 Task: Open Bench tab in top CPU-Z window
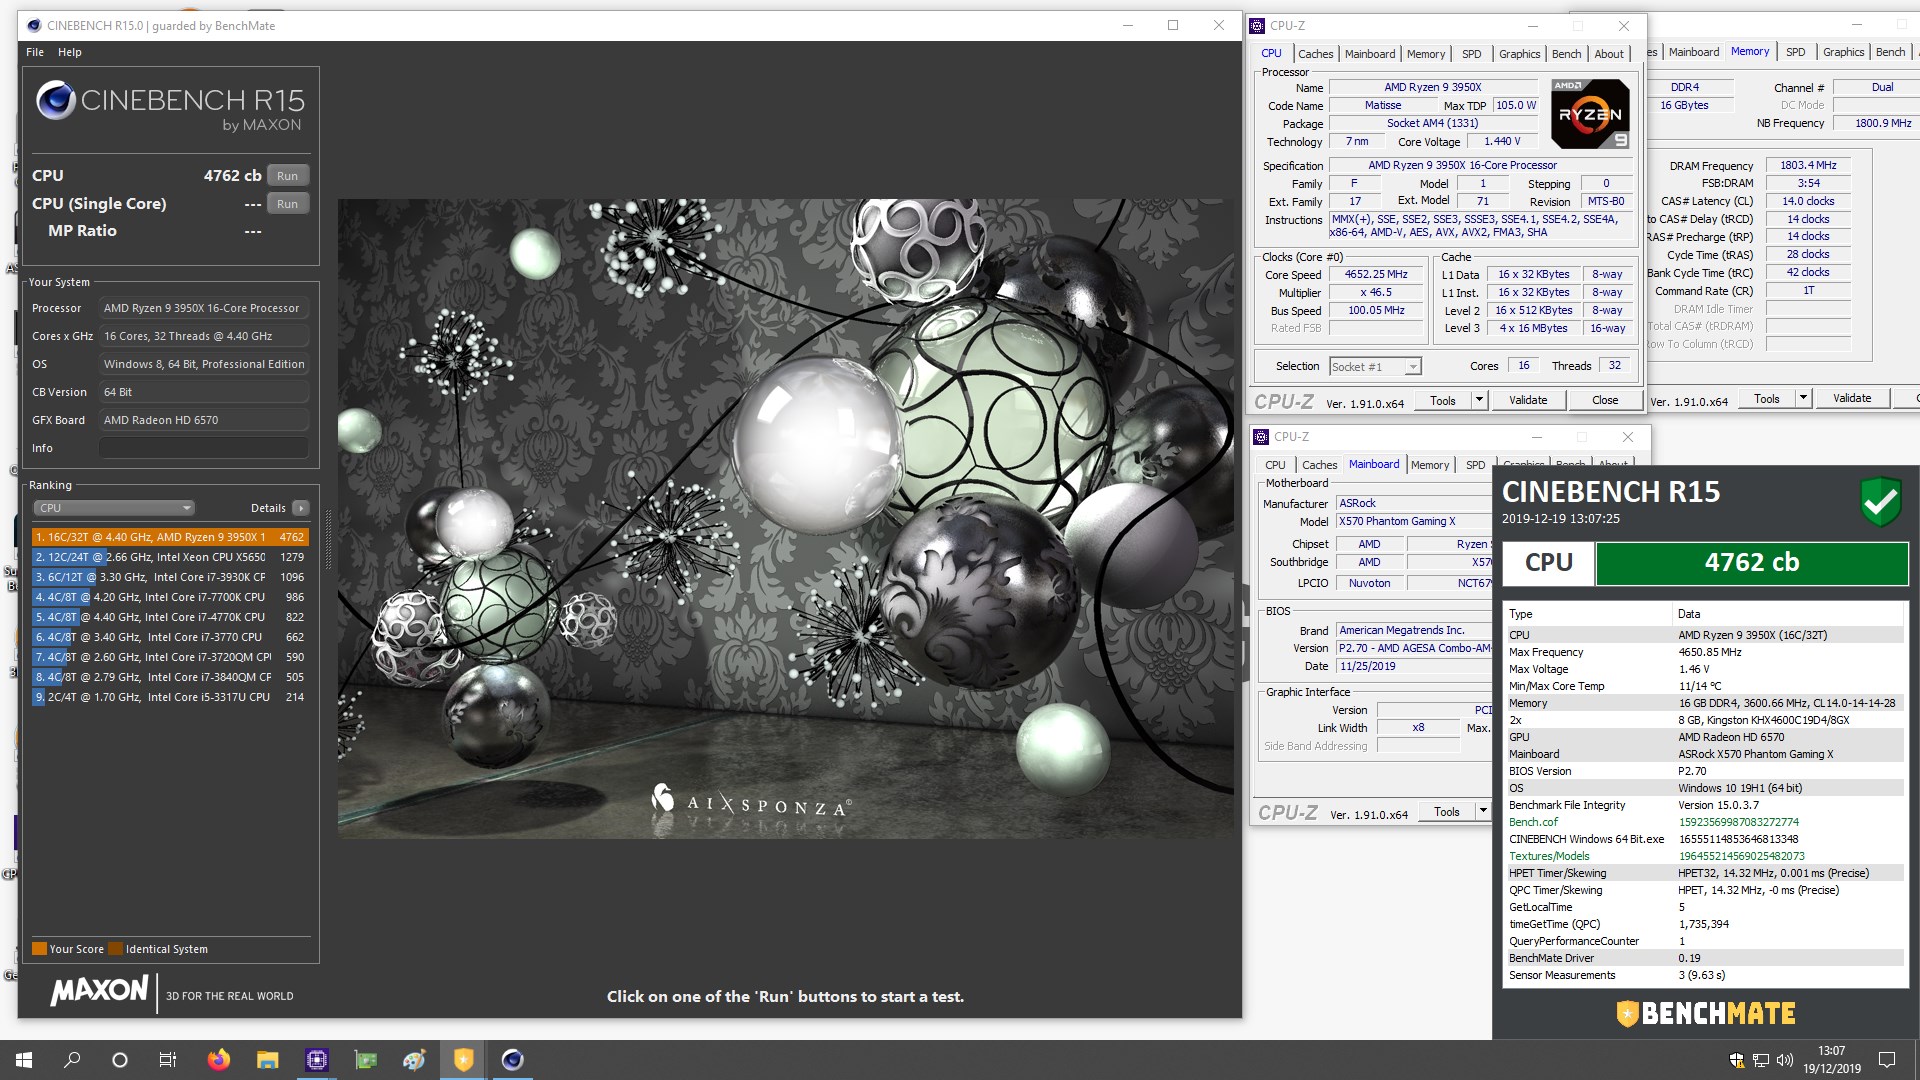pos(1566,54)
